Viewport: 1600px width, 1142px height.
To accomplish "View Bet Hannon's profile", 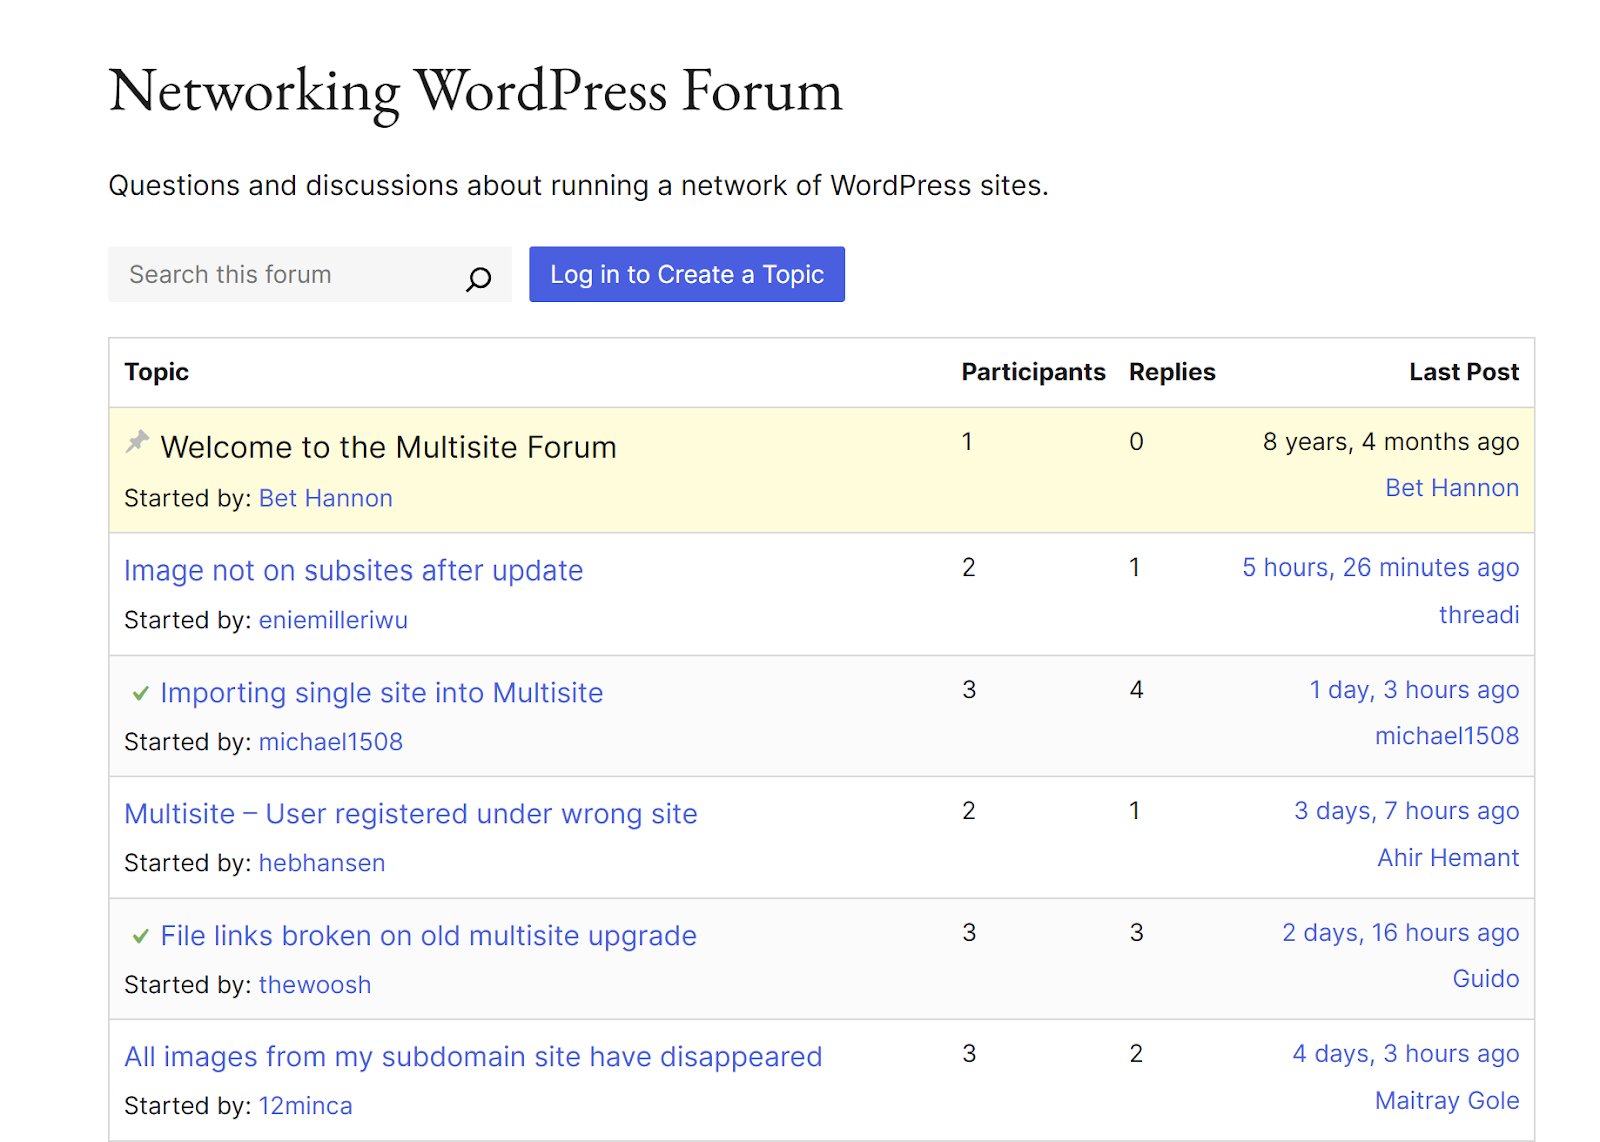I will point(325,498).
